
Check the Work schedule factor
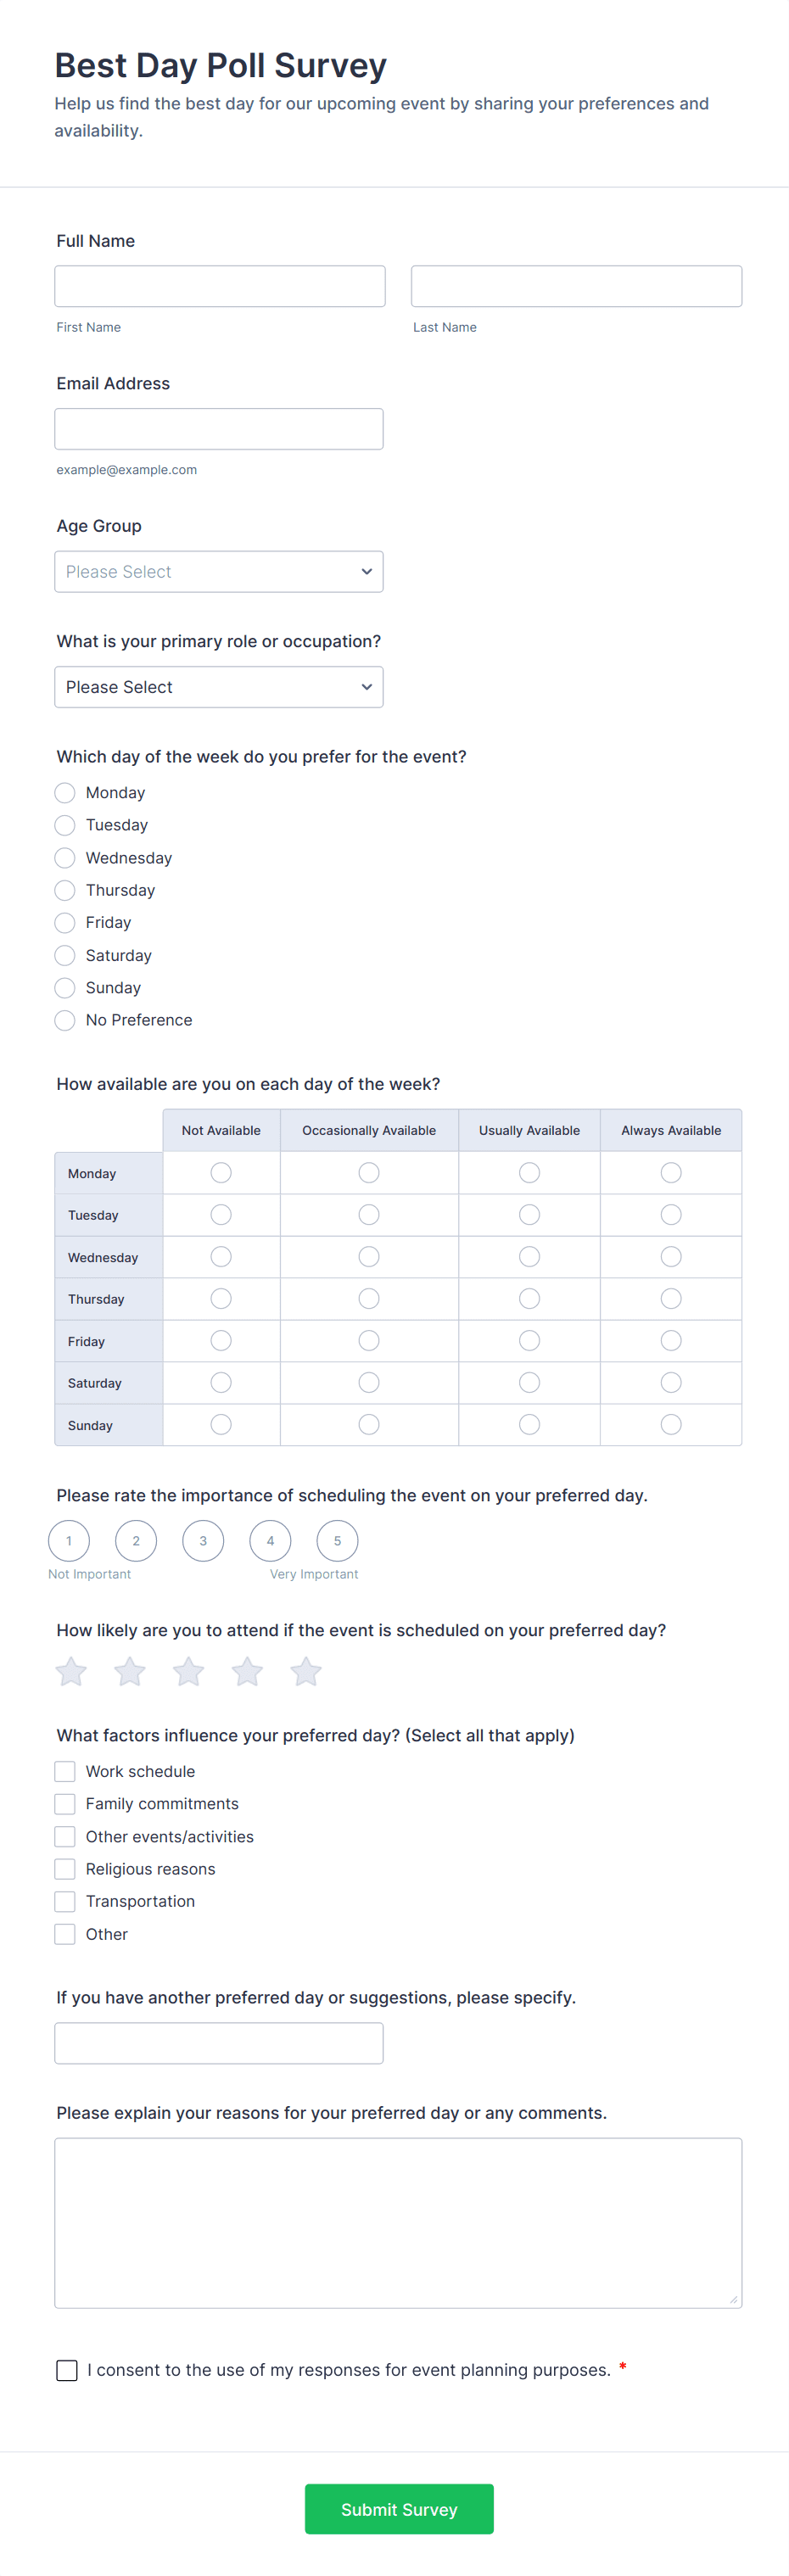click(x=65, y=1772)
